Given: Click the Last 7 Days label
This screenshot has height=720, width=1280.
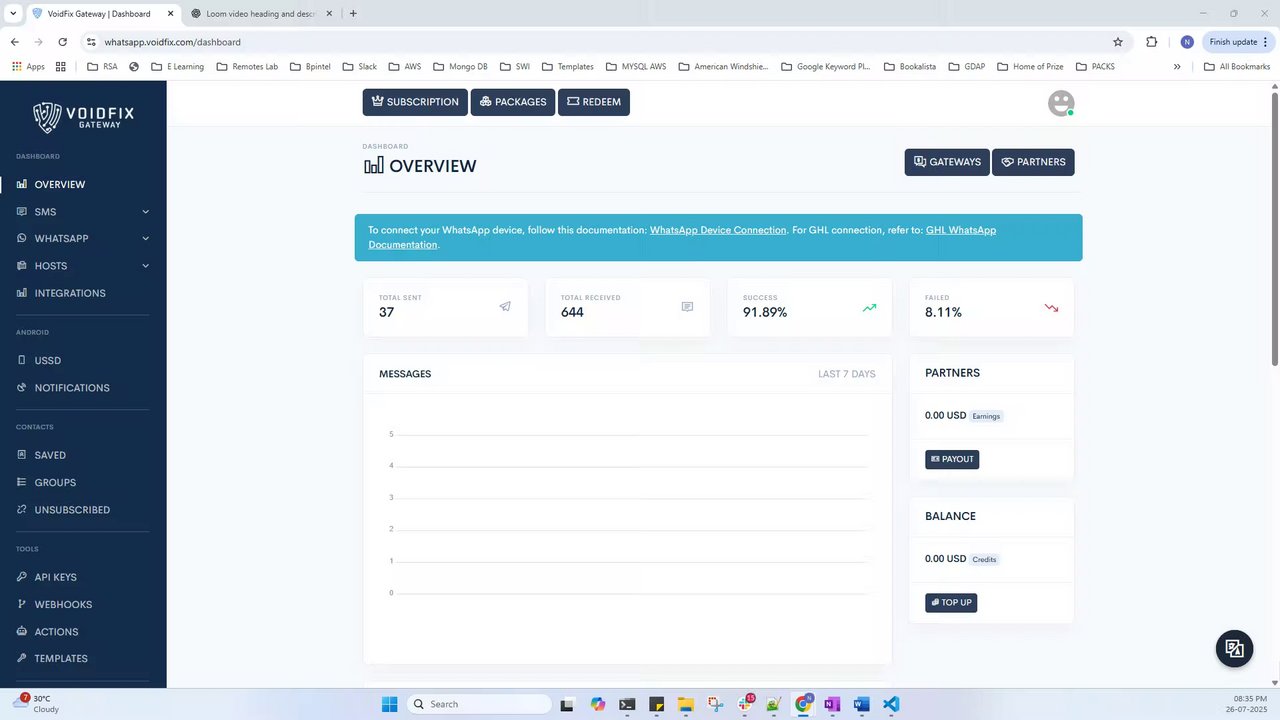Looking at the screenshot, I should pos(846,374).
